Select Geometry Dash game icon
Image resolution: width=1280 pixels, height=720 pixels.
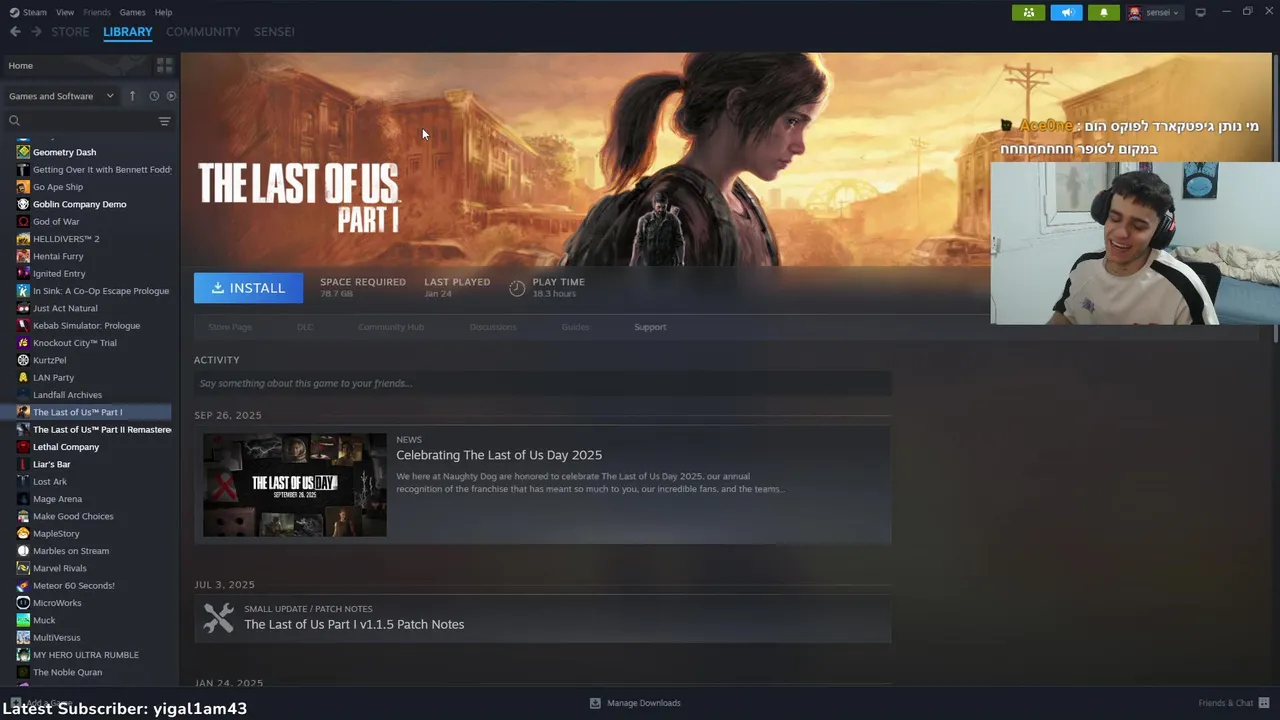tap(23, 152)
